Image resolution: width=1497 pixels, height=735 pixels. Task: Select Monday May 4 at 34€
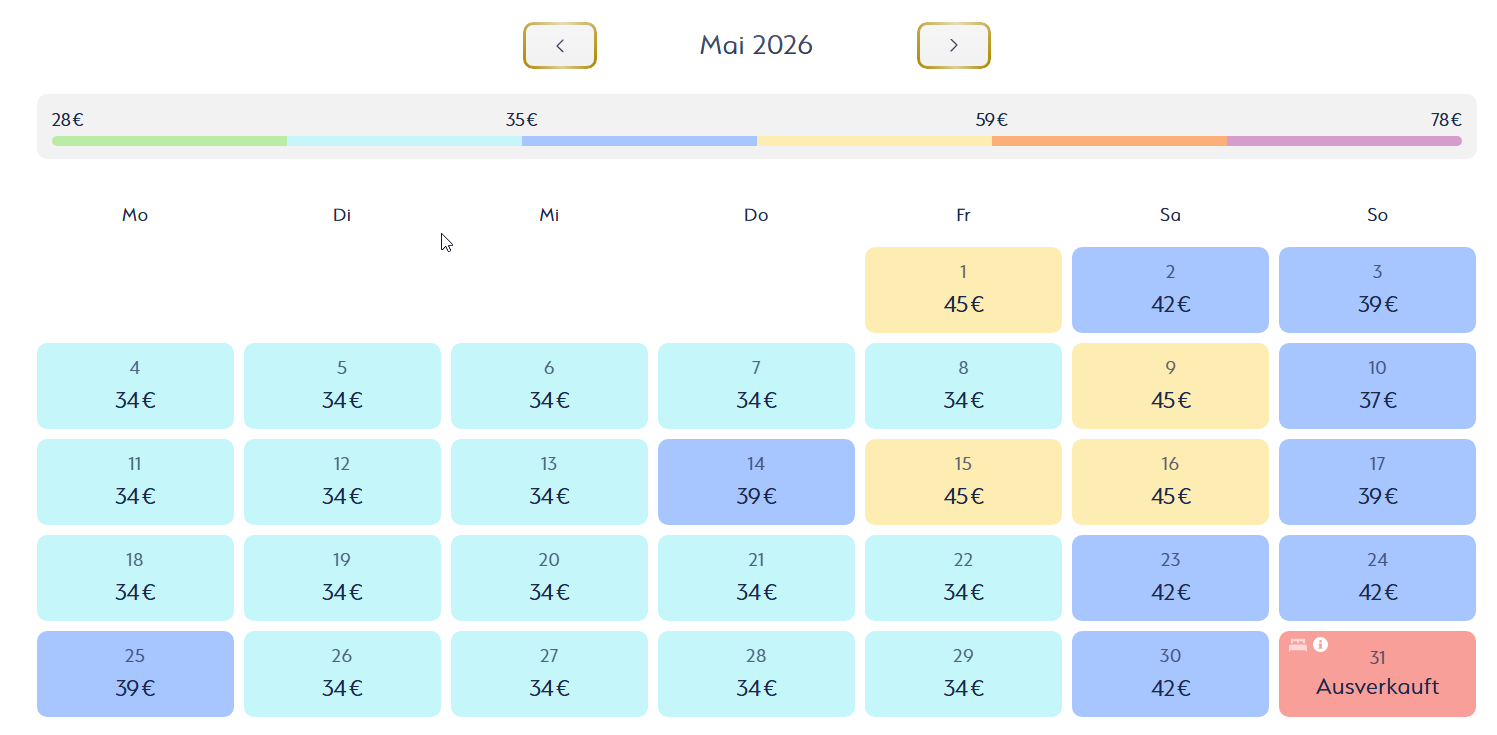(x=135, y=386)
